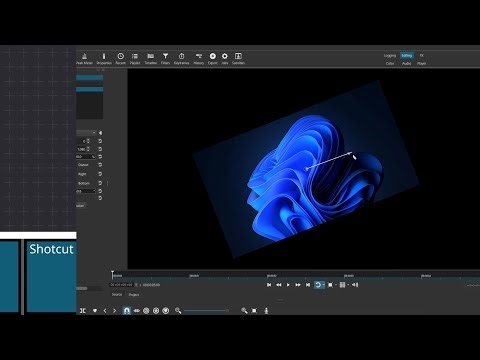The height and width of the screenshot is (360, 480).
Task: Show the Timeline panel
Action: [x=151, y=59]
